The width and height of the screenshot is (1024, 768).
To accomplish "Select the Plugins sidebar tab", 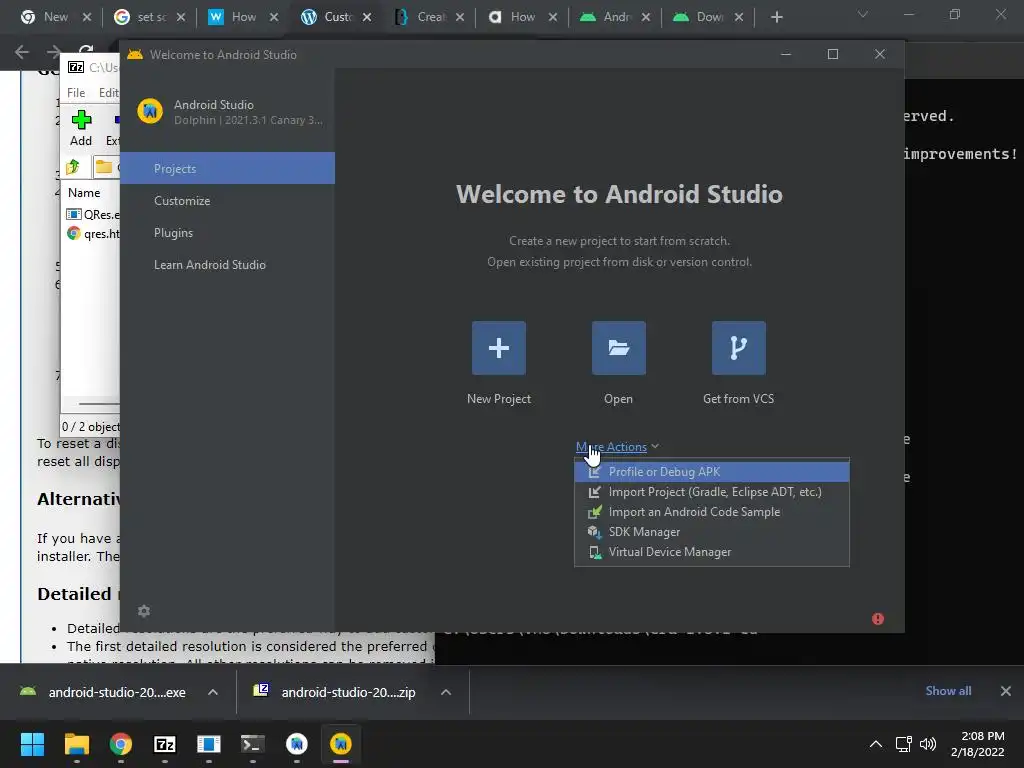I will (227, 232).
